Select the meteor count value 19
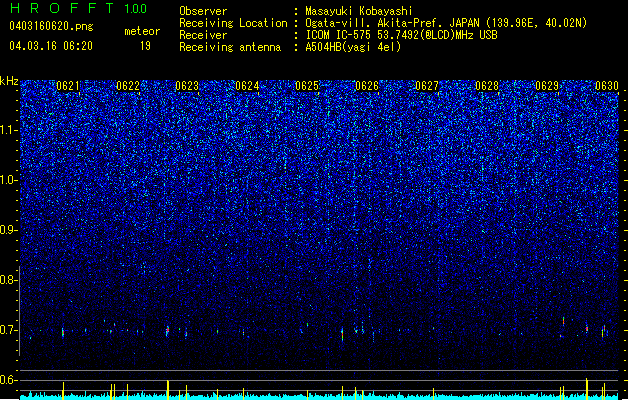Image resolution: width=629 pixels, height=400 pixels. pos(145,46)
